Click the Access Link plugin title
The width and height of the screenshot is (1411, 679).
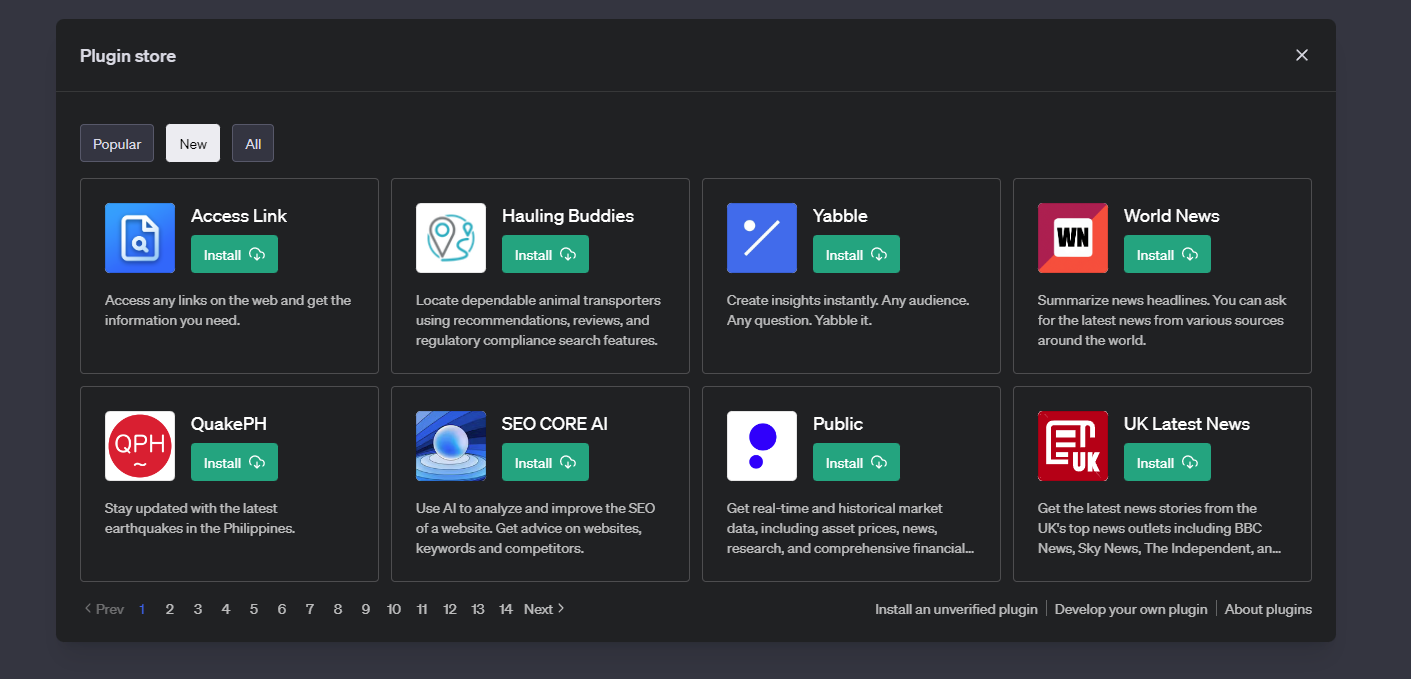coord(239,216)
